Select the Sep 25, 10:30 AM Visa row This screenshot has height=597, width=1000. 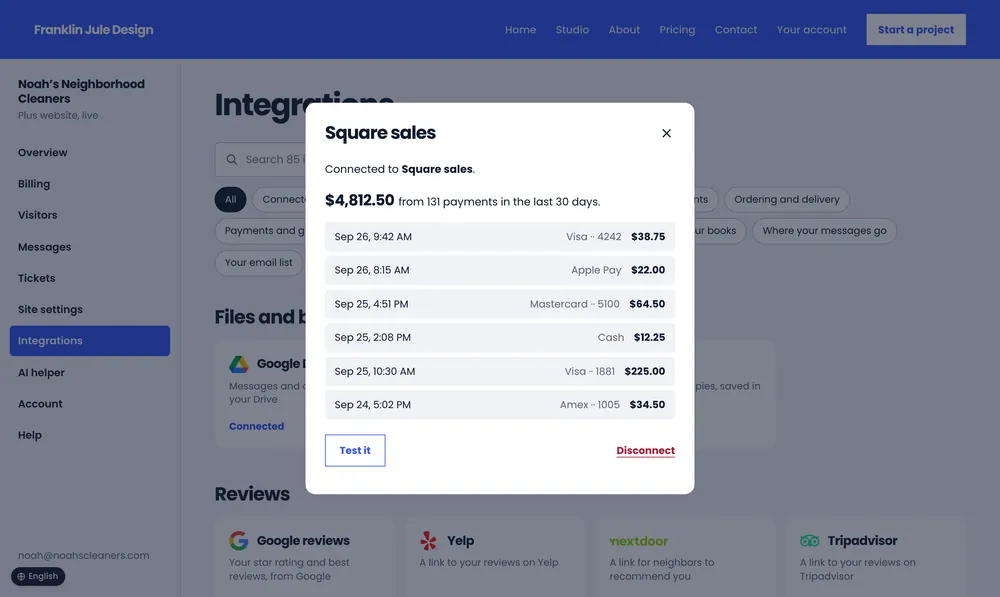point(500,371)
